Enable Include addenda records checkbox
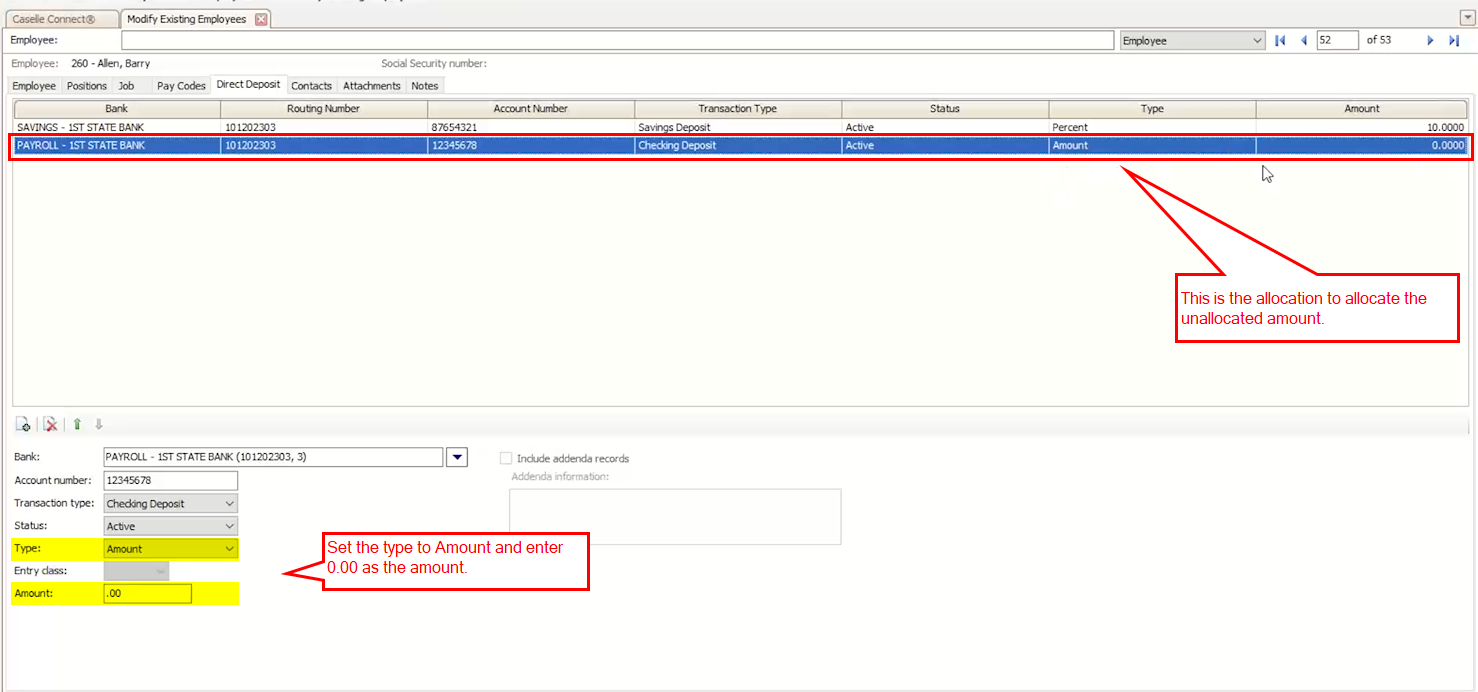The image size is (1478, 692). coord(506,458)
